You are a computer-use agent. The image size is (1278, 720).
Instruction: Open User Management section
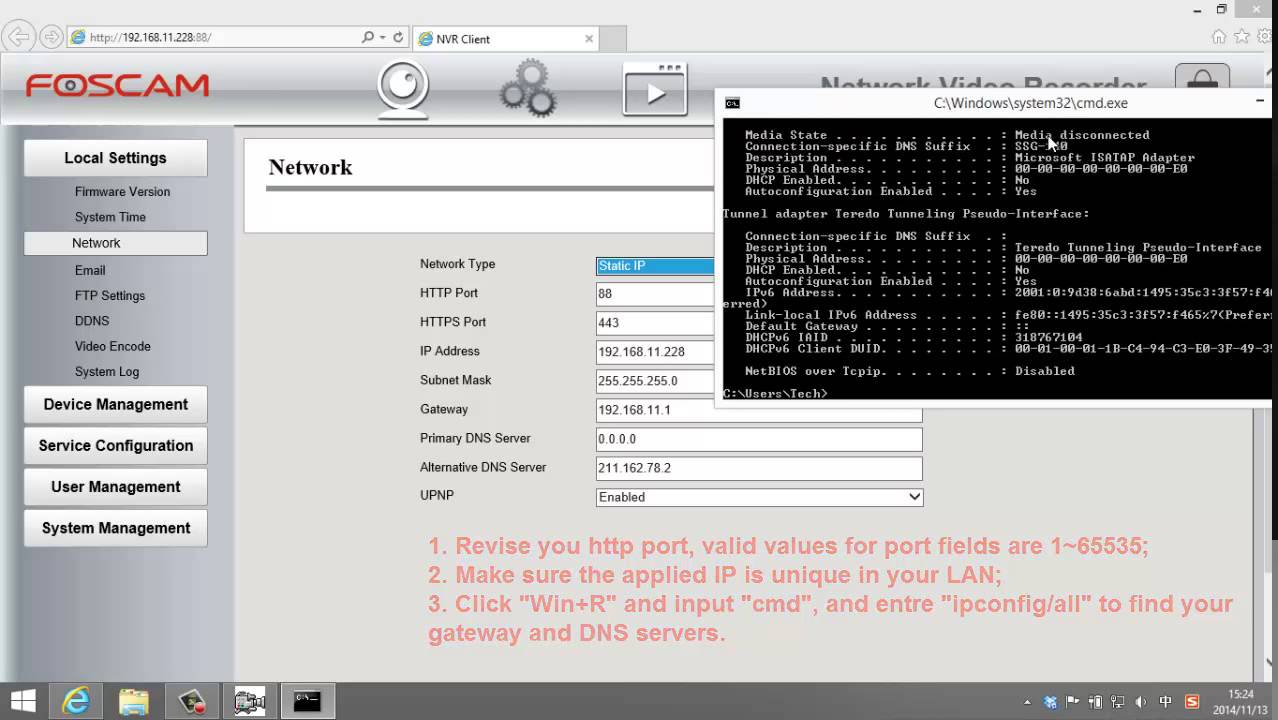pos(116,487)
